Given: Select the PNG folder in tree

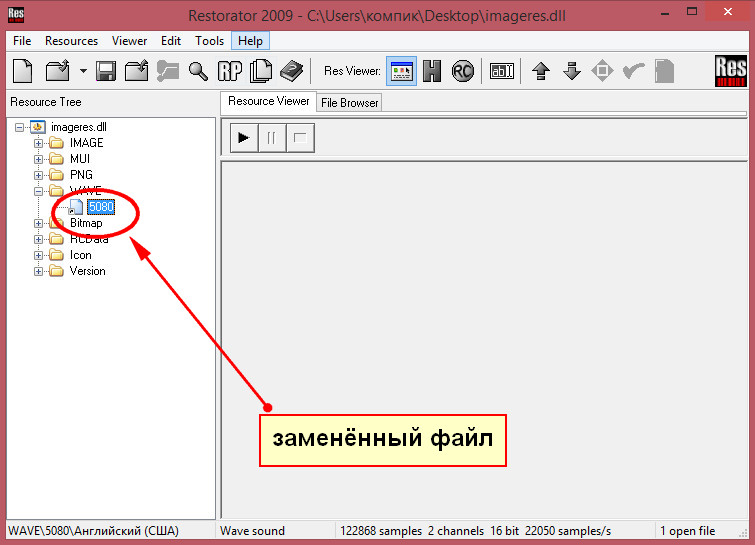Looking at the screenshot, I should pyautogui.click(x=81, y=175).
